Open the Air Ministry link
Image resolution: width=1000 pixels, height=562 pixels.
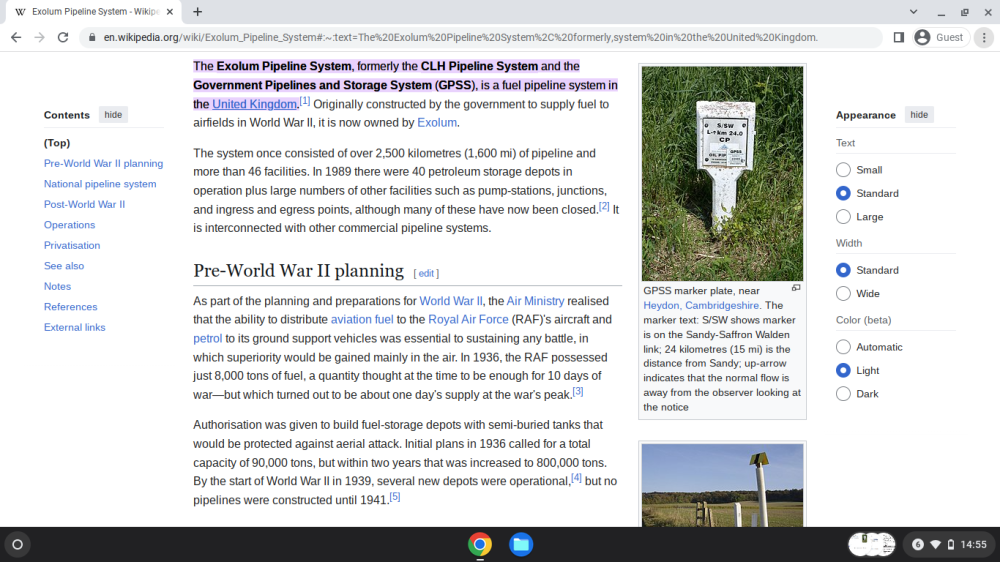coord(535,301)
